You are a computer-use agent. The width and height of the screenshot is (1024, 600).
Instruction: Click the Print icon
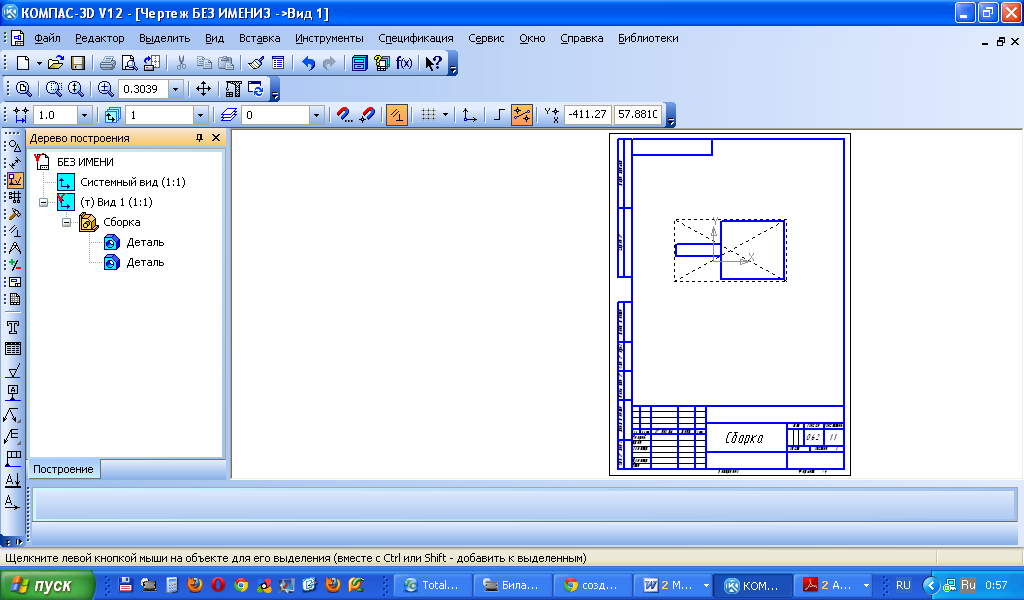pos(108,63)
